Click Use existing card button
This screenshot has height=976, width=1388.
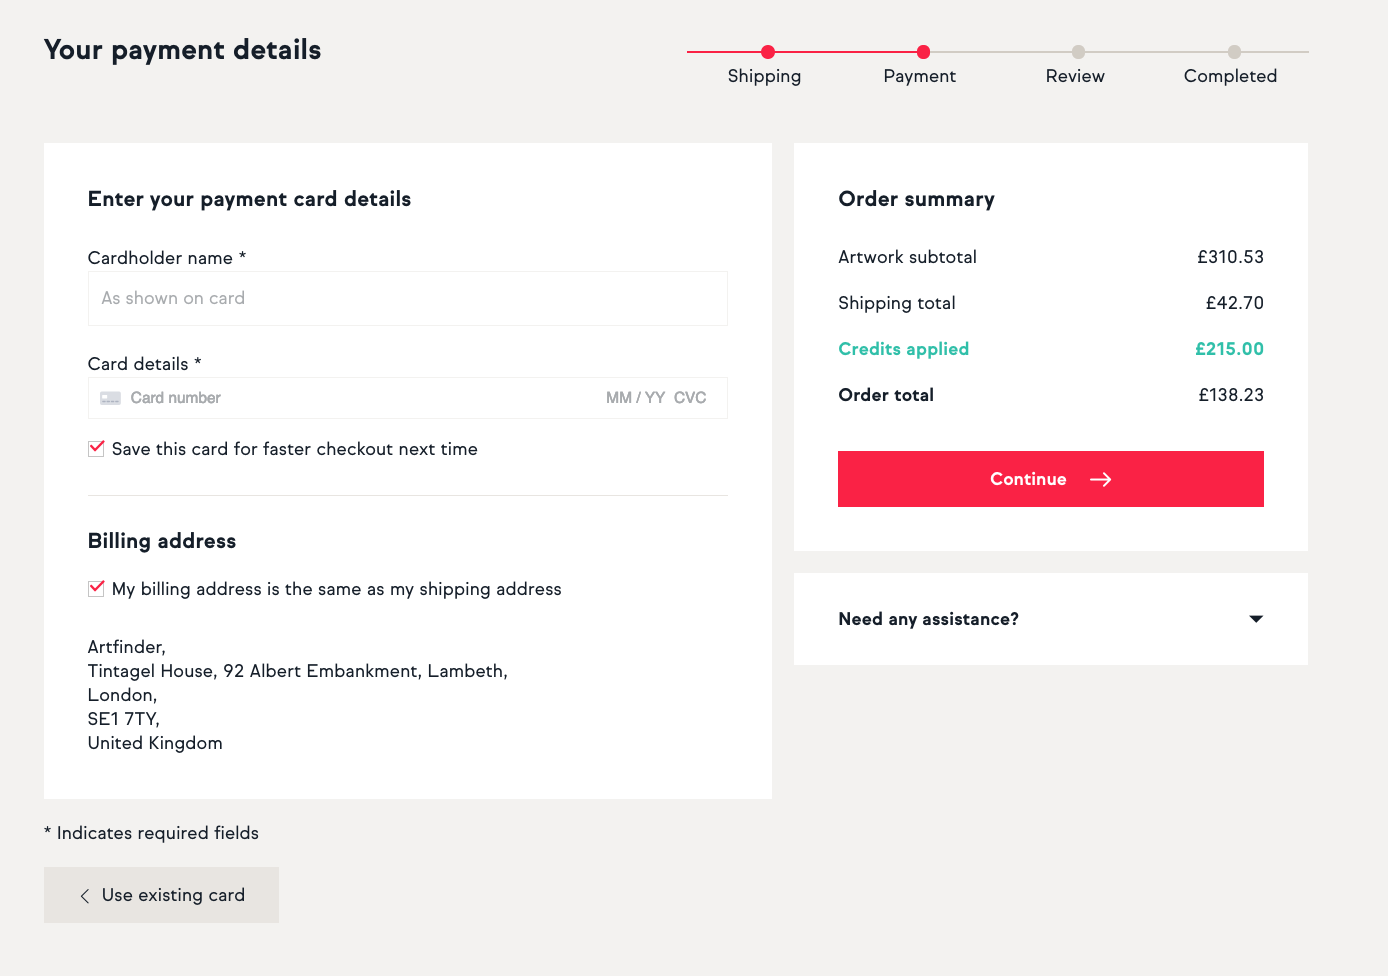161,895
